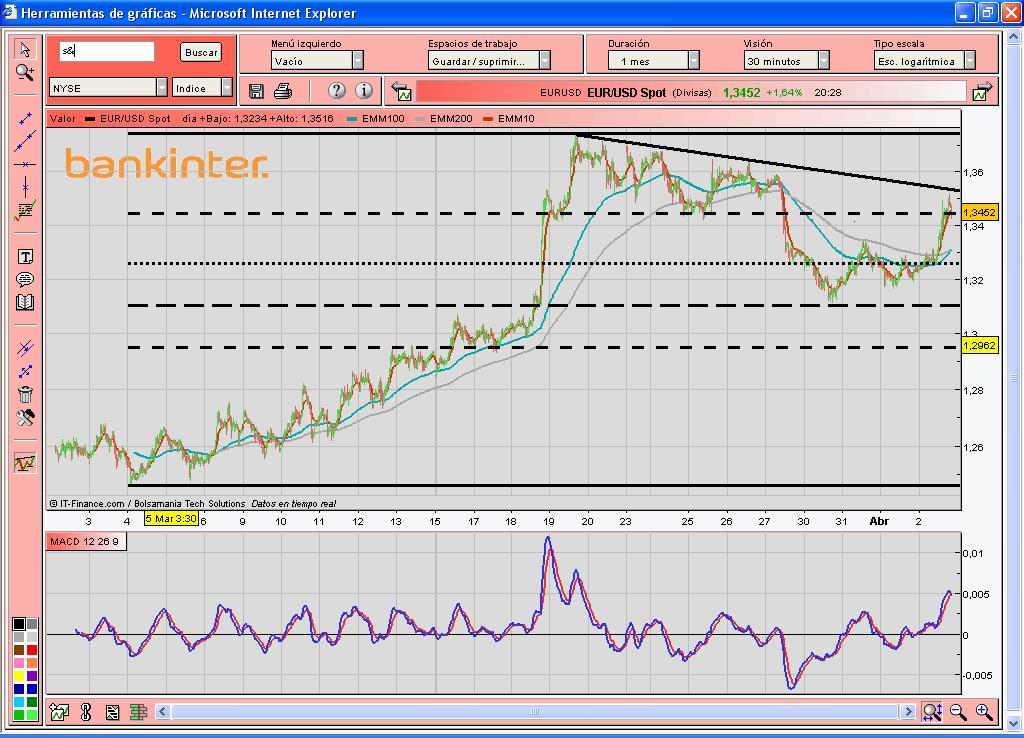Activate the magnifier zoom tool in left toolbar
This screenshot has width=1024, height=738.
coord(25,72)
